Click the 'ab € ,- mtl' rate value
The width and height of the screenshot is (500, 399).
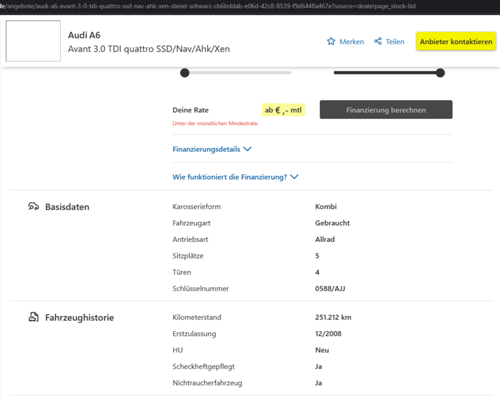(x=283, y=110)
